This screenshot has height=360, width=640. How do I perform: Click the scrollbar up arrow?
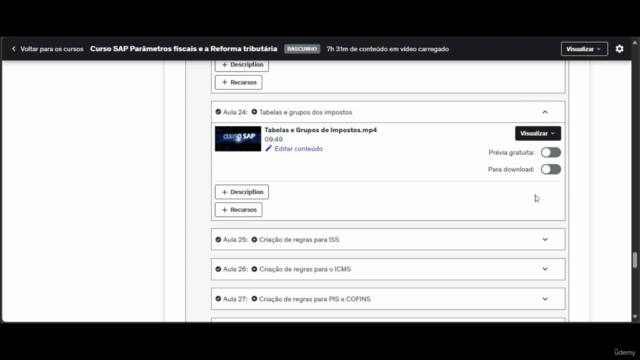[x=635, y=42]
